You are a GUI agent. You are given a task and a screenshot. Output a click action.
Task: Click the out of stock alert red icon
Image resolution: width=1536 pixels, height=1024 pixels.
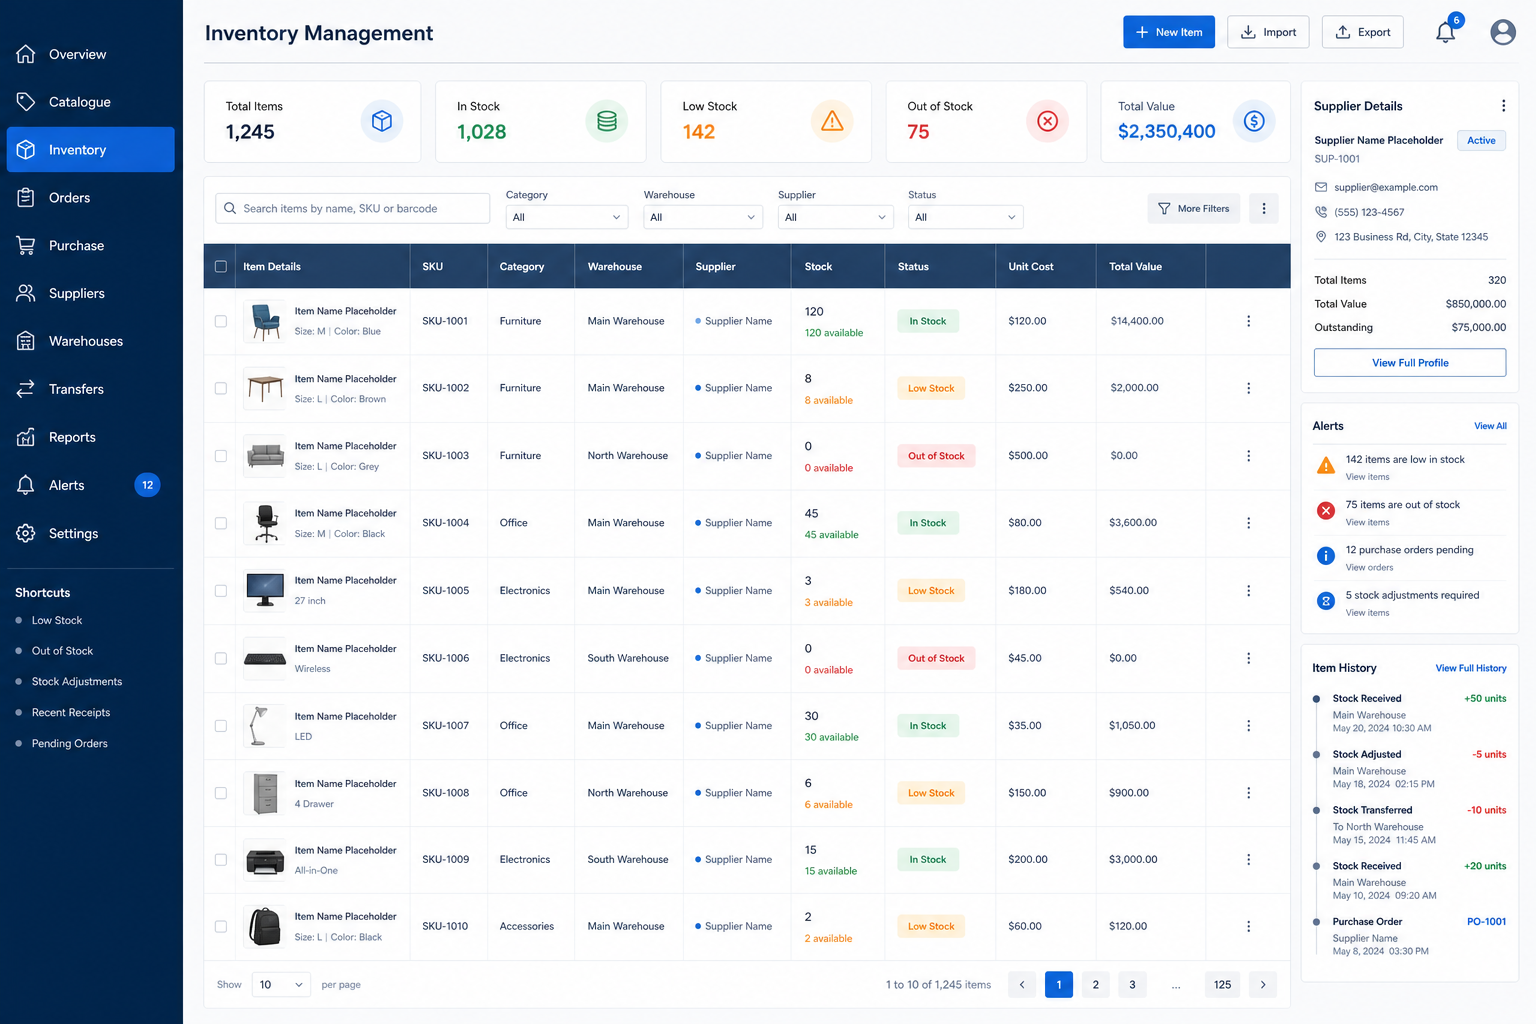click(x=1326, y=511)
